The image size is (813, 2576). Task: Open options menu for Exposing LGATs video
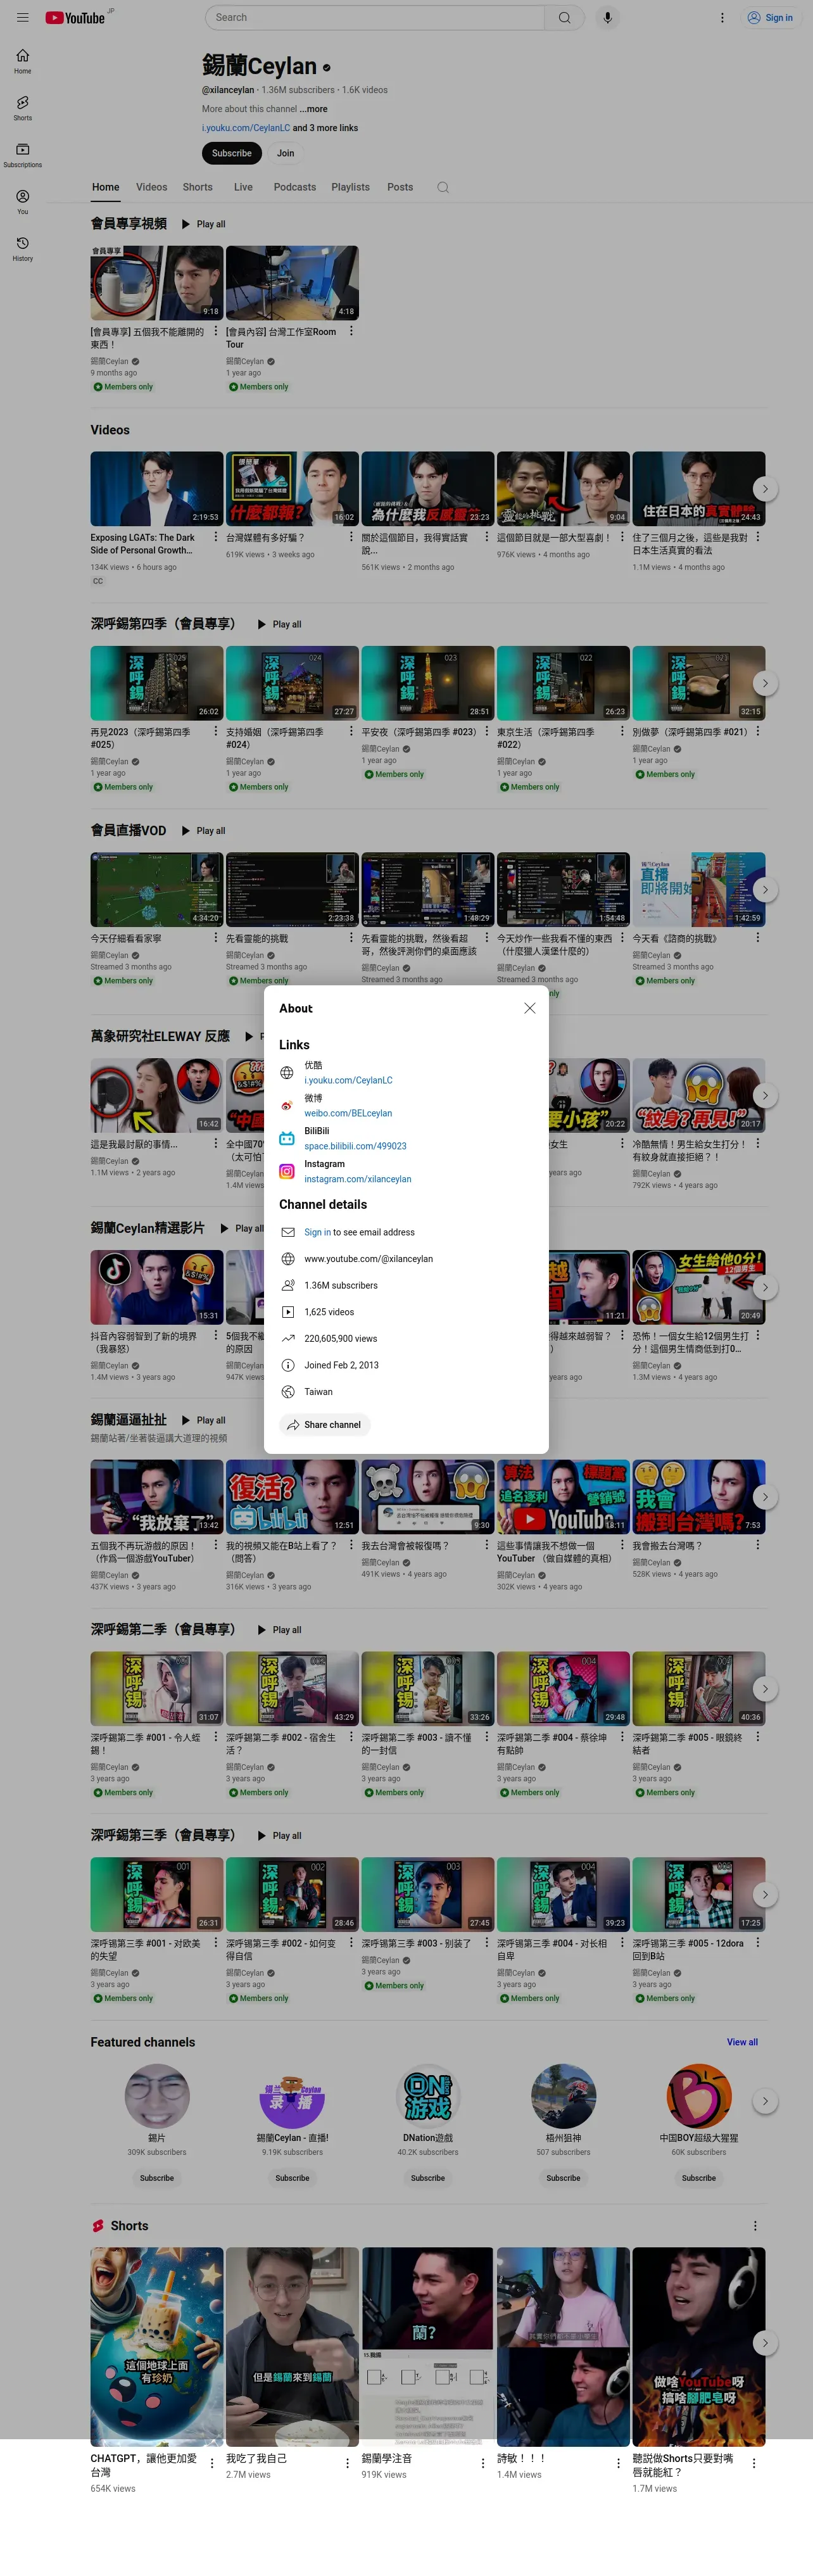point(215,537)
